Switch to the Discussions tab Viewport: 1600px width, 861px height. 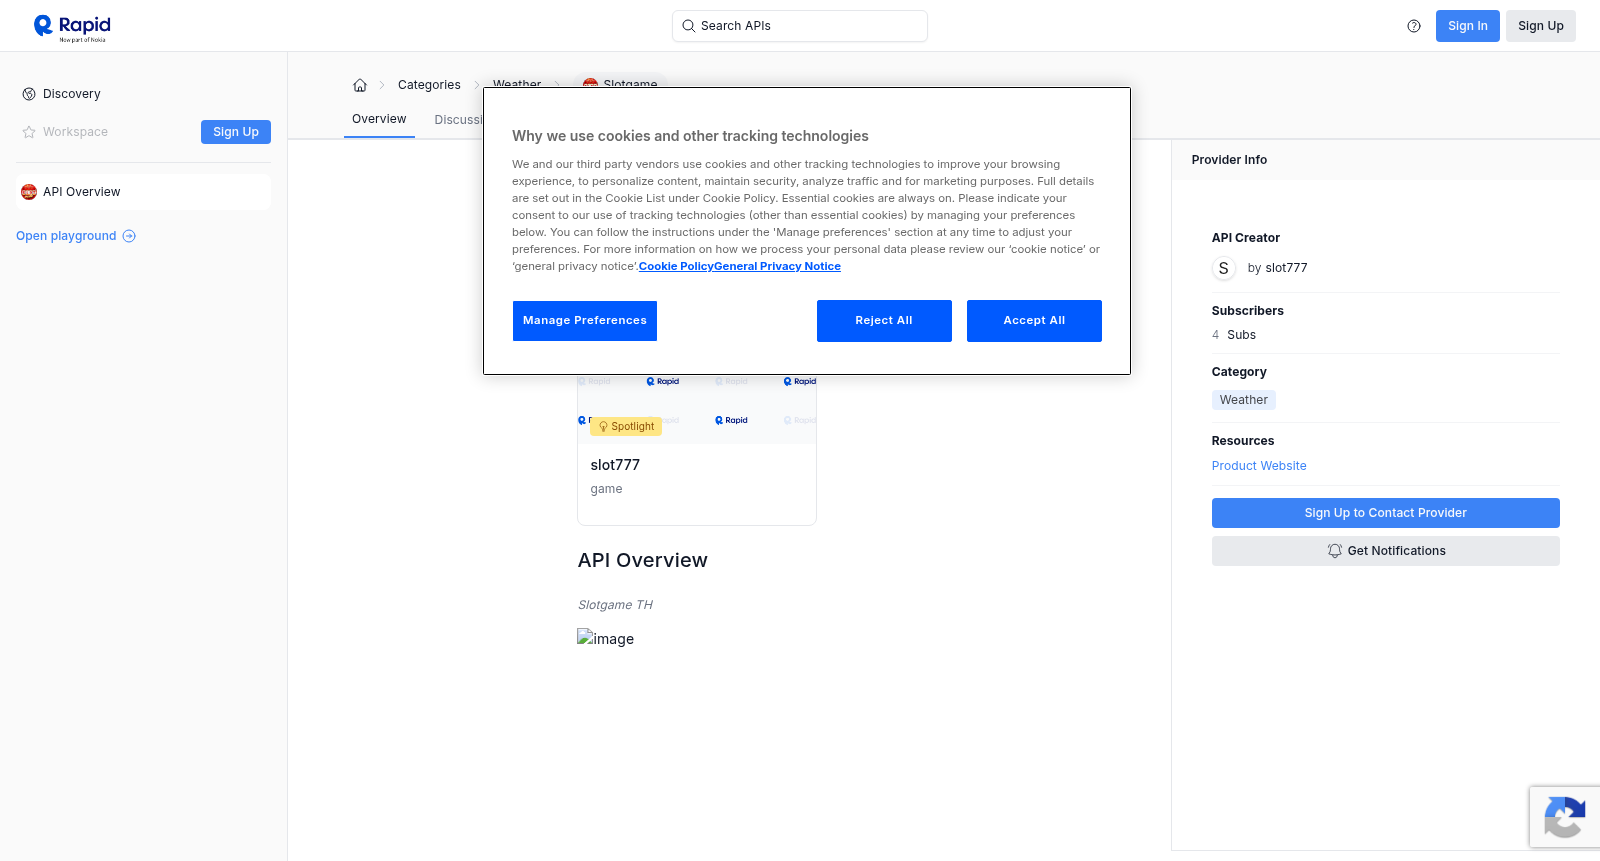[x=459, y=120]
